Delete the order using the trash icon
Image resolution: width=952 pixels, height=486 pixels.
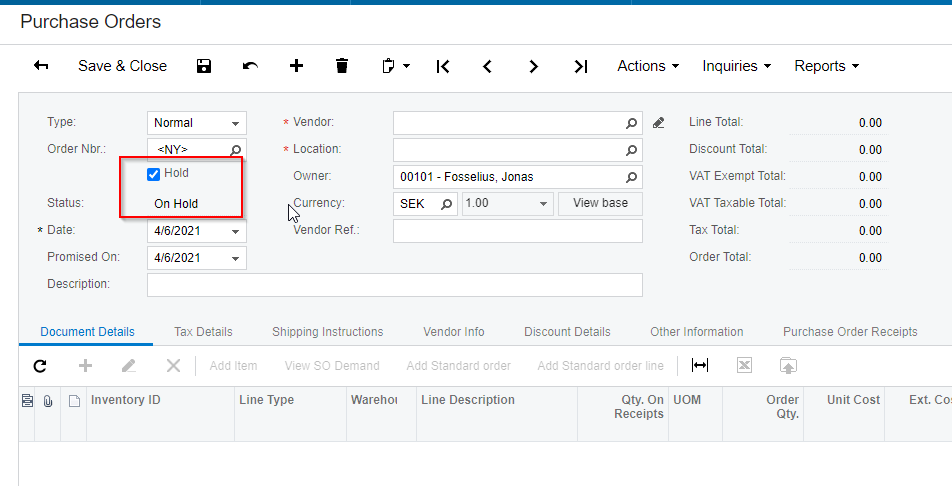(342, 66)
